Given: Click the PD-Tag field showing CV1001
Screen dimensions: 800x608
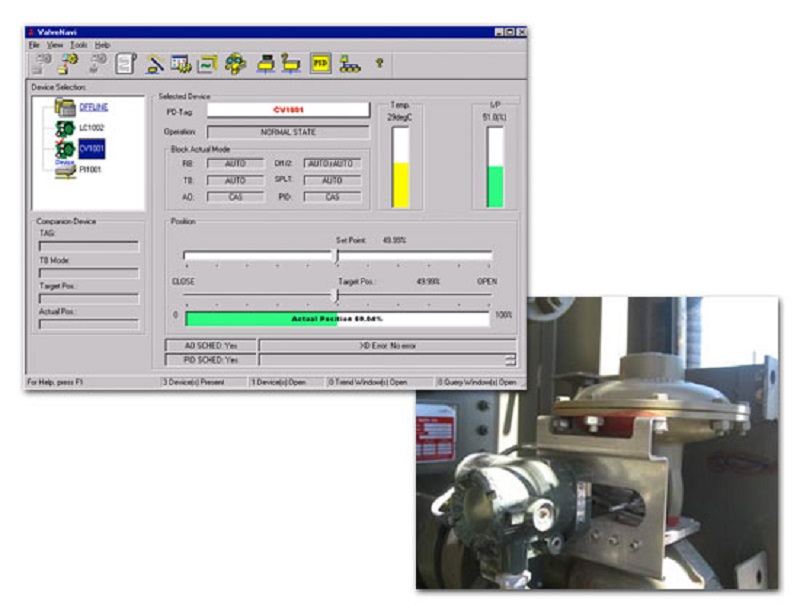Looking at the screenshot, I should (x=288, y=110).
